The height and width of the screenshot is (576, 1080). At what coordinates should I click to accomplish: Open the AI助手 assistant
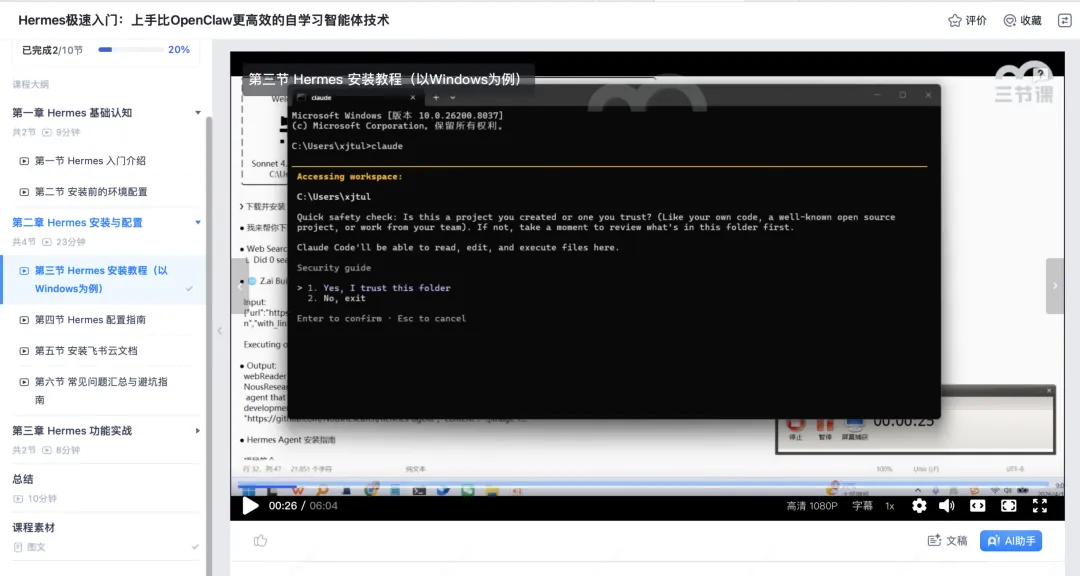[1011, 541]
